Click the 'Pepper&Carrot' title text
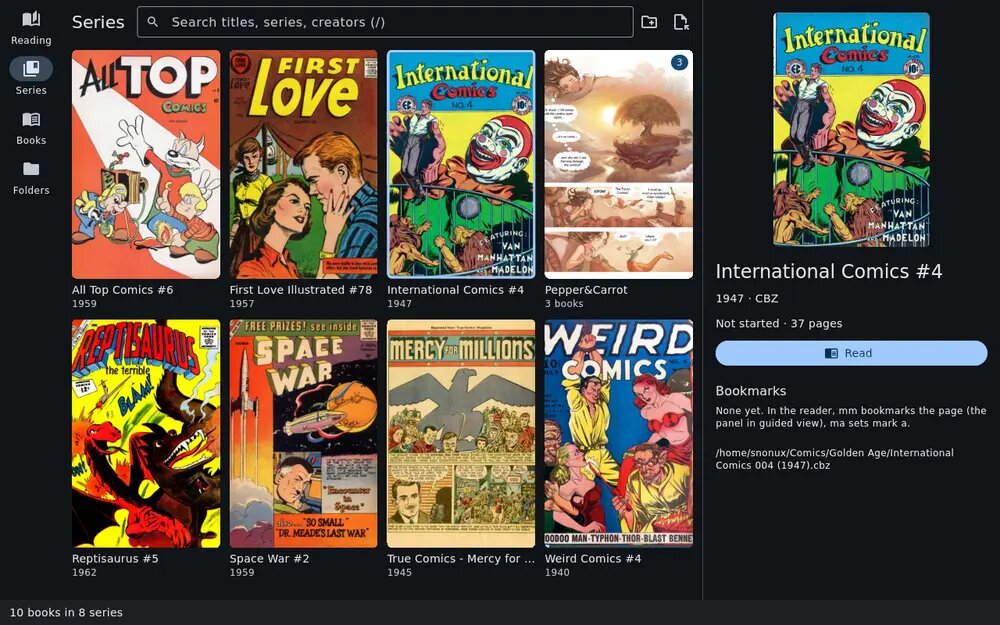Screen dimensions: 1000x625 coord(586,290)
